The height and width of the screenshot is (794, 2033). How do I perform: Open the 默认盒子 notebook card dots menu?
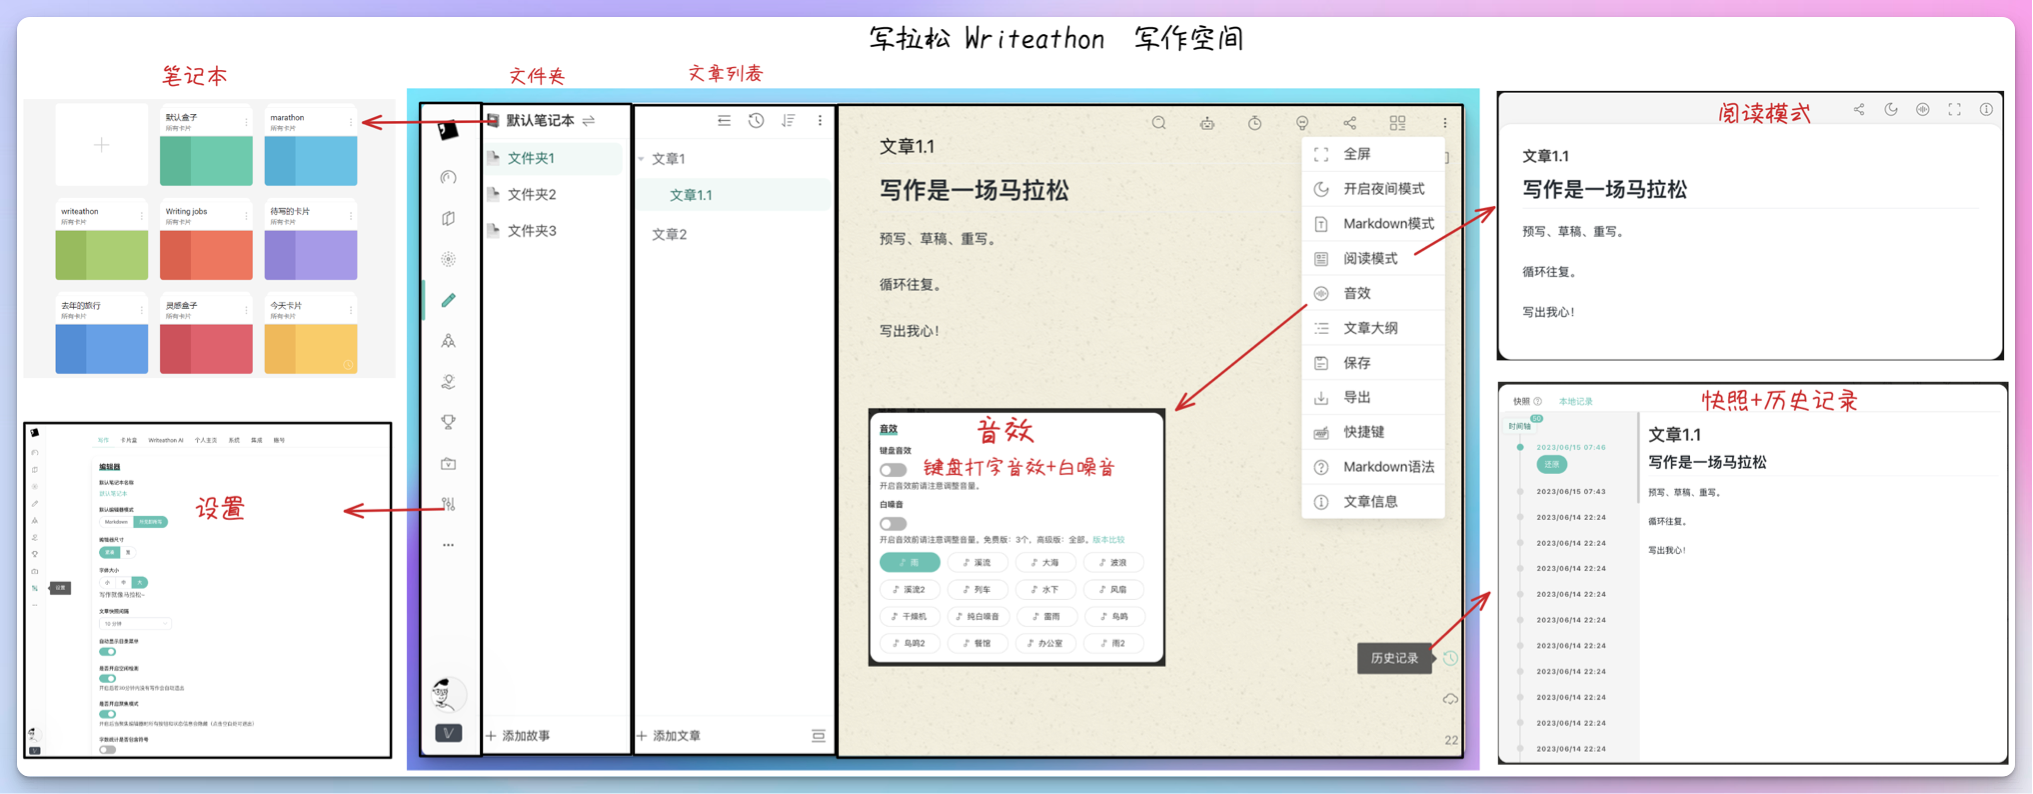[246, 122]
